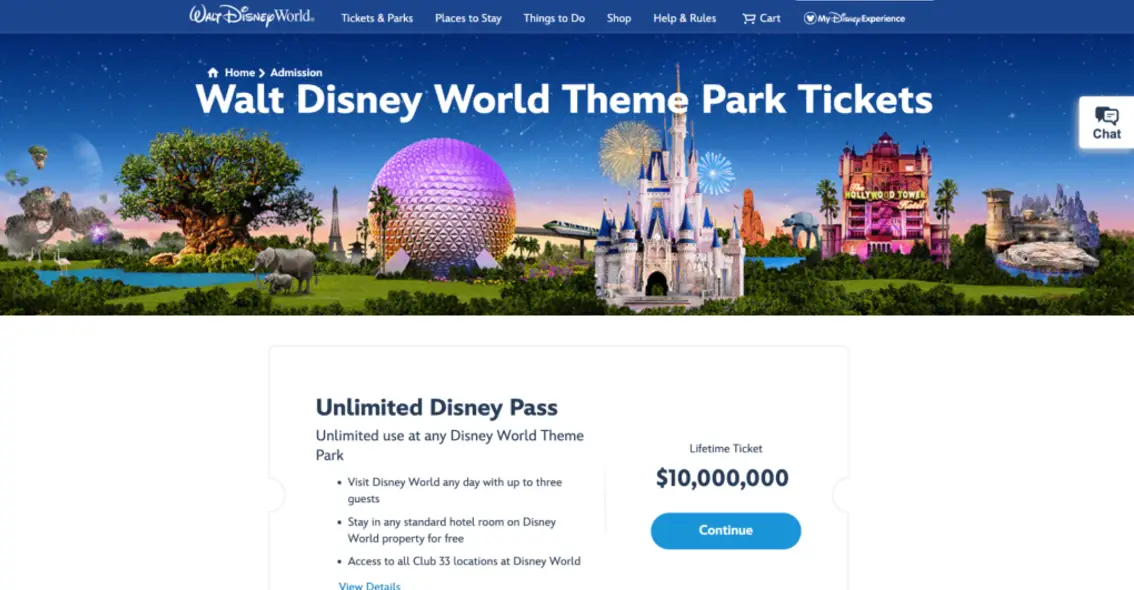The width and height of the screenshot is (1134, 590).
Task: Open the Tickets & Parks menu
Action: click(376, 17)
